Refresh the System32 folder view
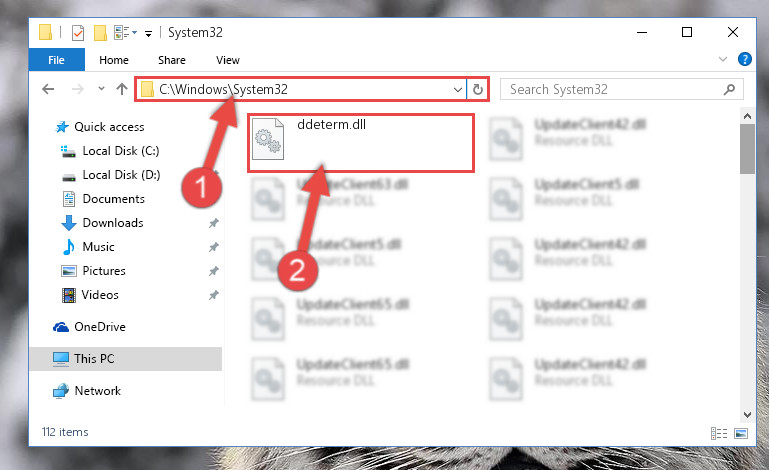Screen dimensions: 769x470 pos(478,89)
